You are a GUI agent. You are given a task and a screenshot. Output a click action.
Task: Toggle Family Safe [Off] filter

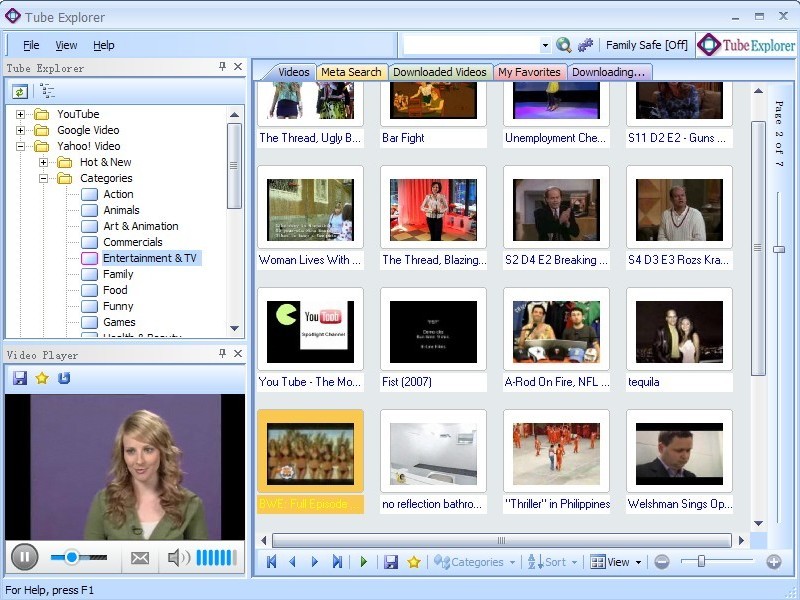[x=647, y=45]
